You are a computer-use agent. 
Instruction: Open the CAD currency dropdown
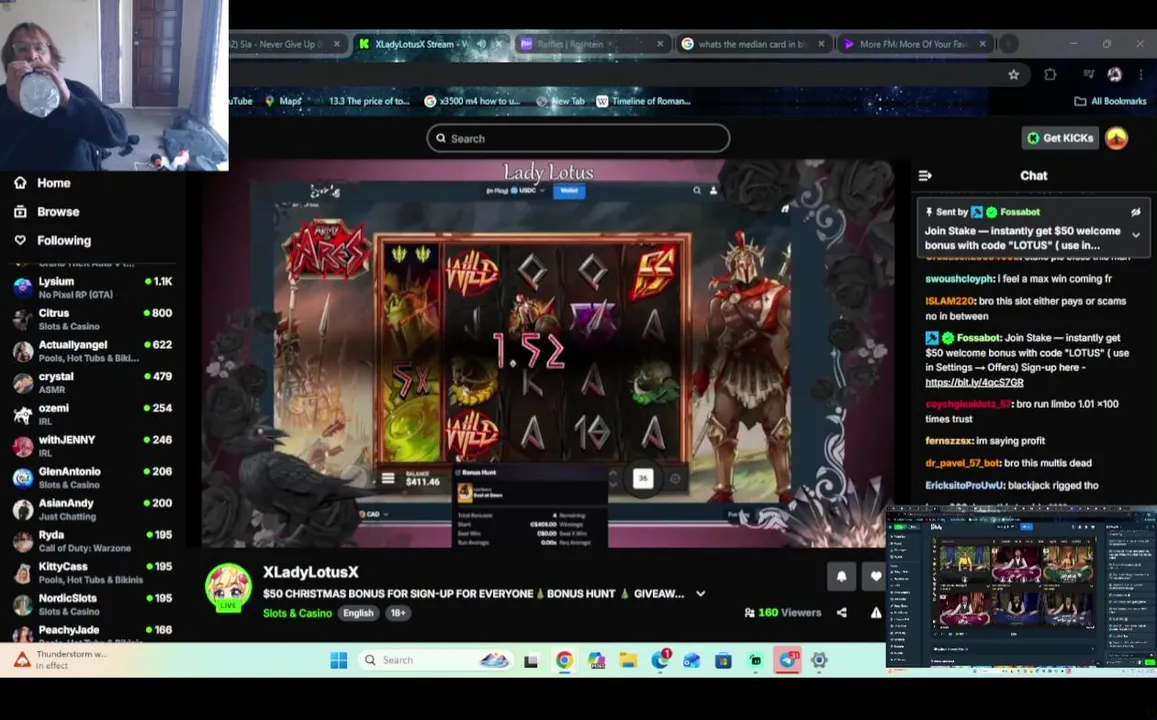[x=374, y=514]
